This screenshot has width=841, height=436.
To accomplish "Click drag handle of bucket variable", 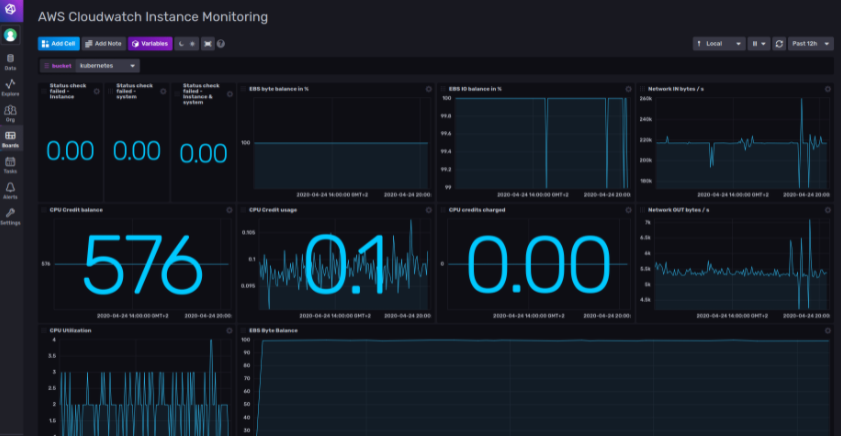I will [x=47, y=66].
